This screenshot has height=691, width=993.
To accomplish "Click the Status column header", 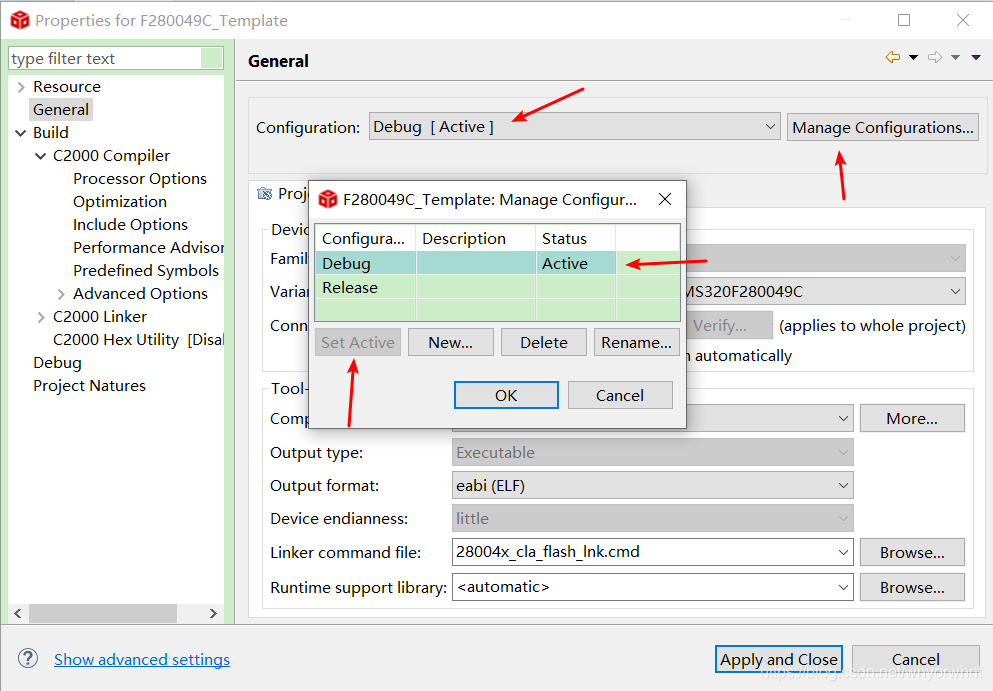I will coord(575,238).
